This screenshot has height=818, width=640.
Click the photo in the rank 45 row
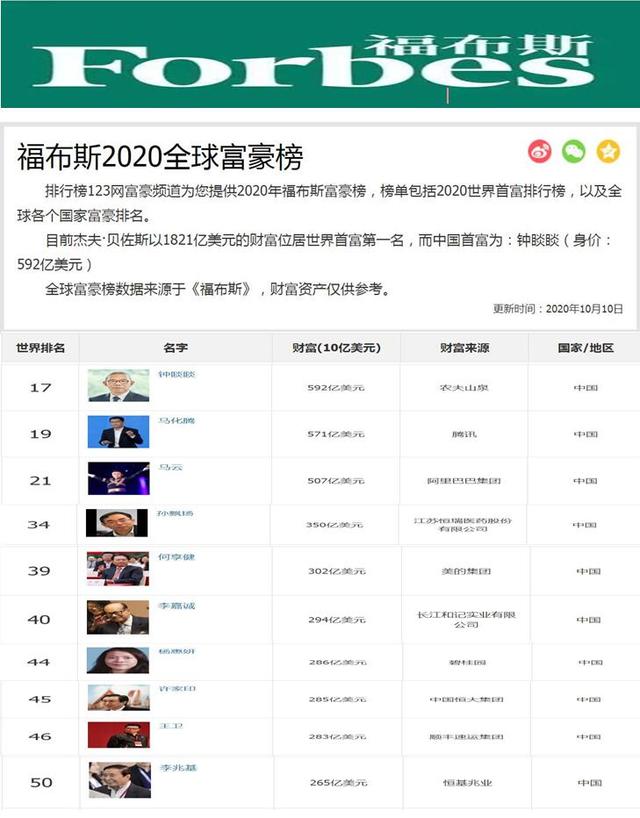[x=118, y=697]
